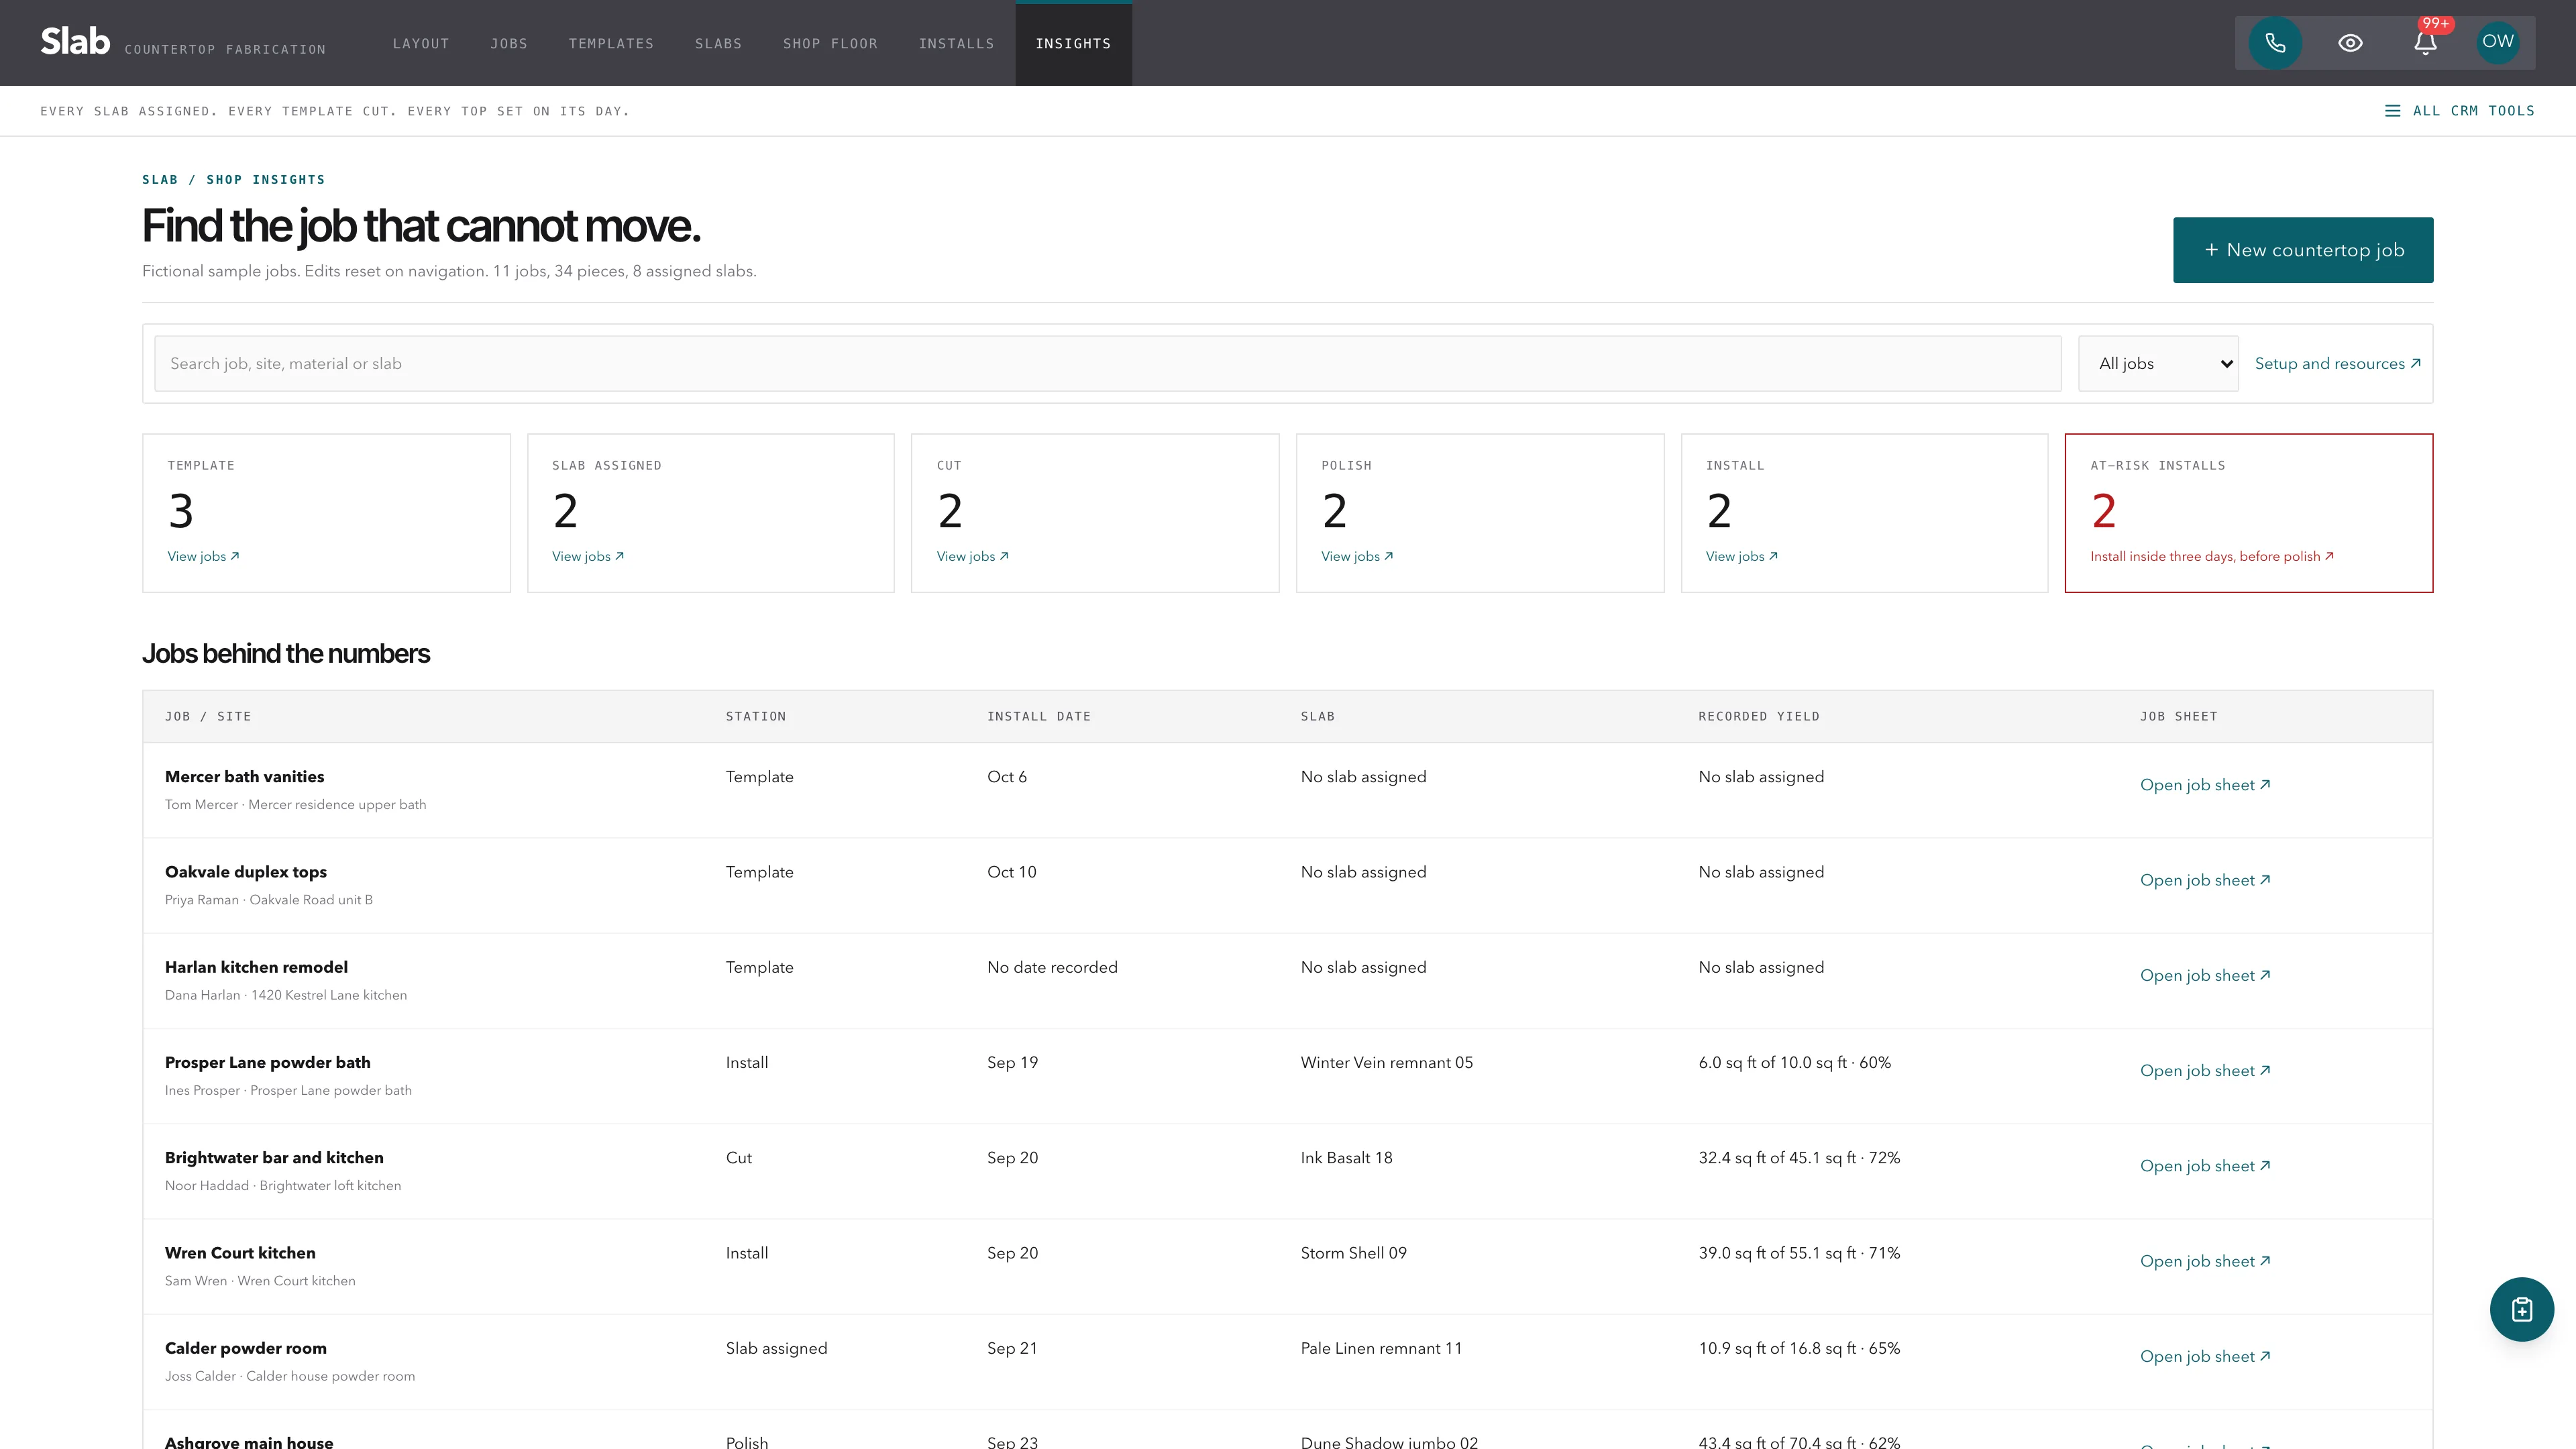View jobs in the Template card
2576x1449 pixels.
pyautogui.click(x=203, y=557)
